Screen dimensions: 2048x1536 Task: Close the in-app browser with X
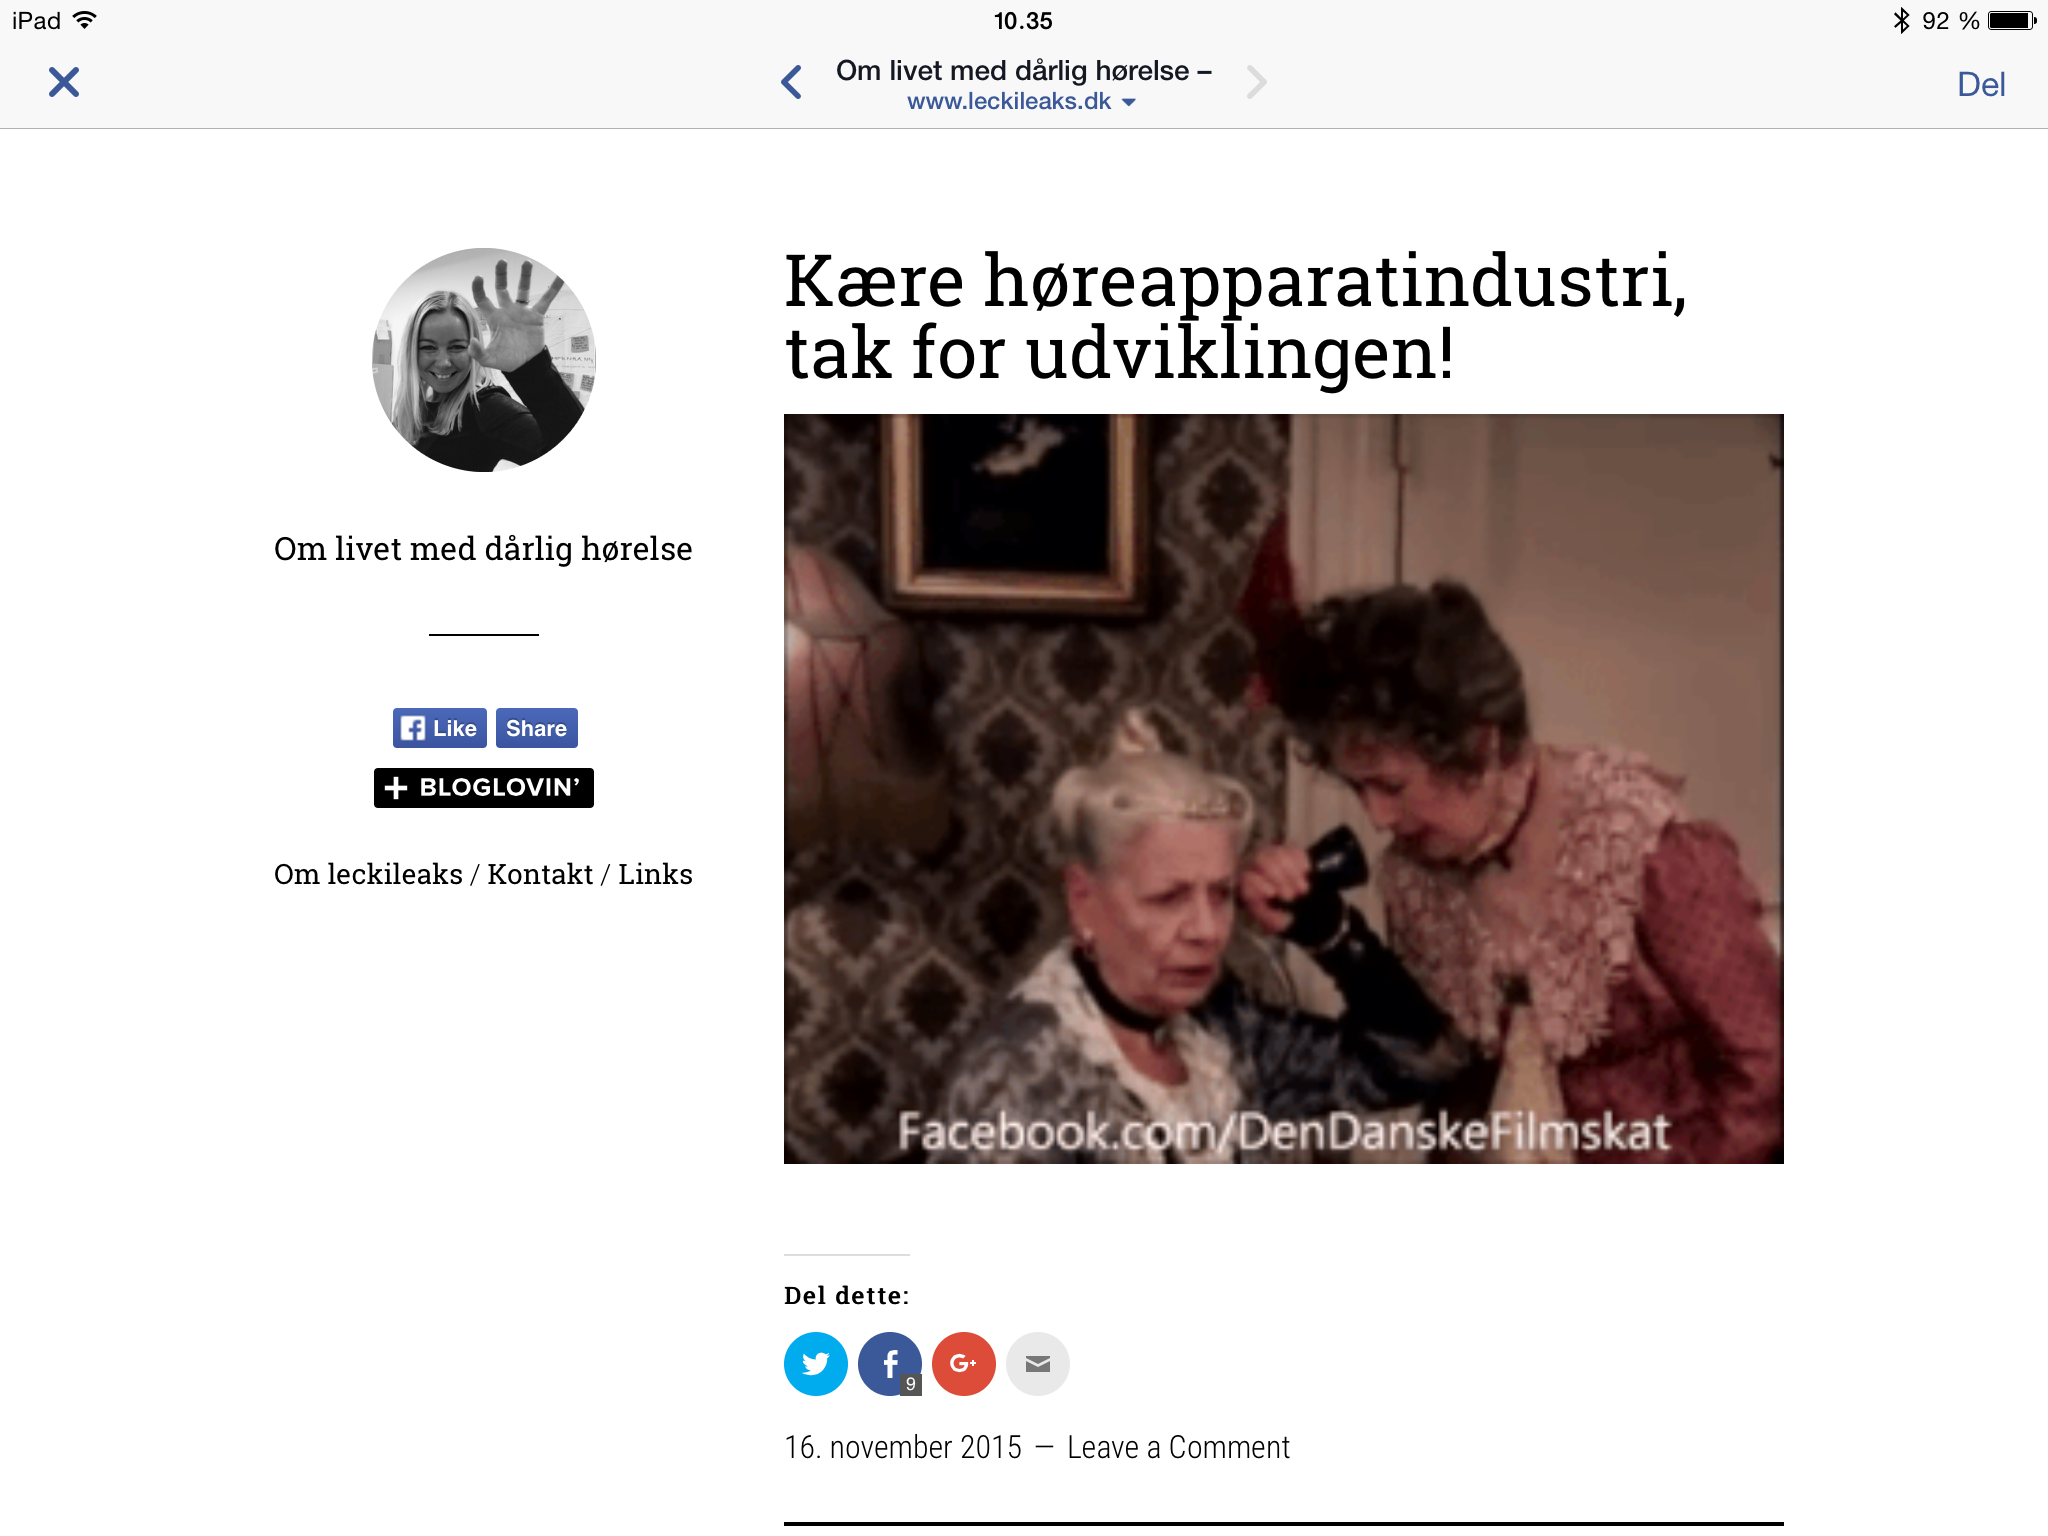[x=64, y=82]
